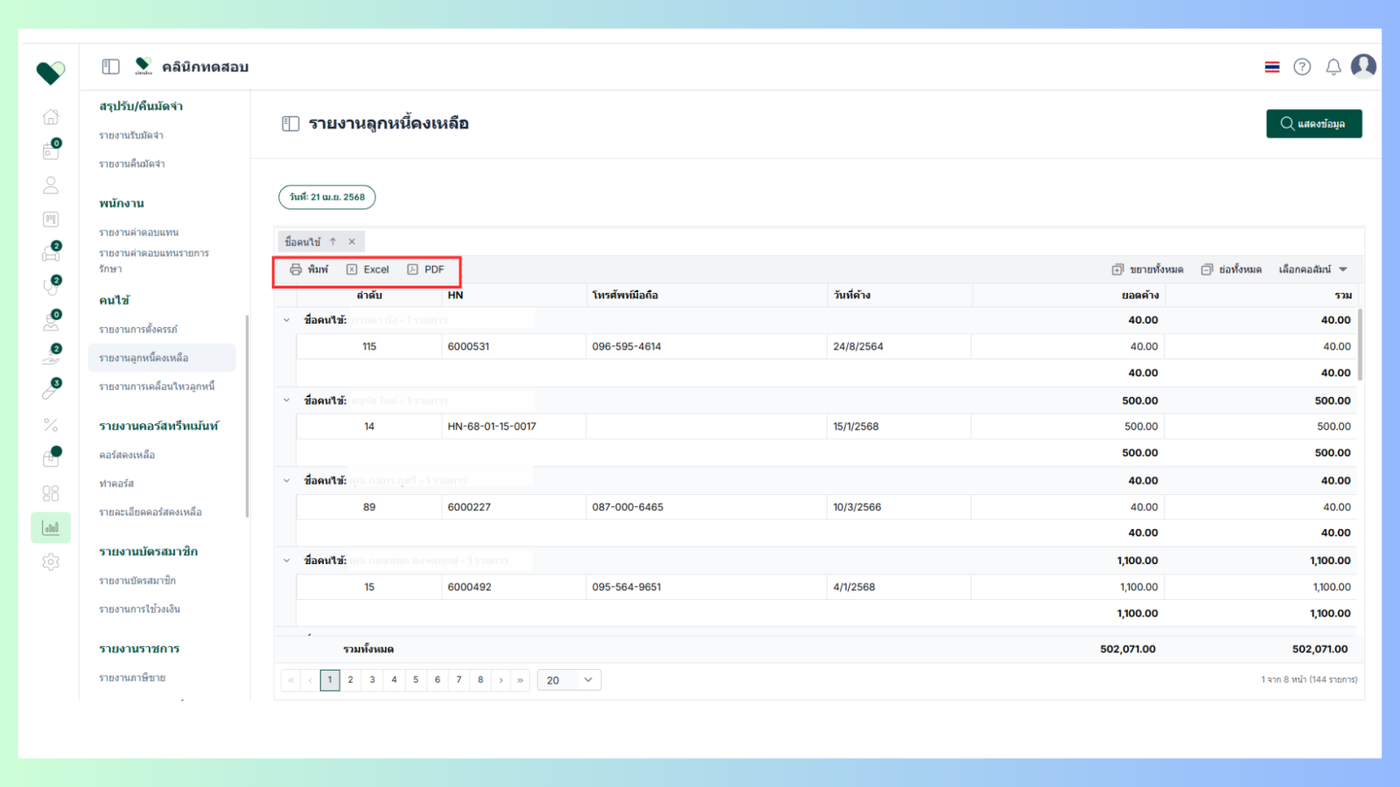Select the highlighted bar chart reports icon

click(x=50, y=527)
